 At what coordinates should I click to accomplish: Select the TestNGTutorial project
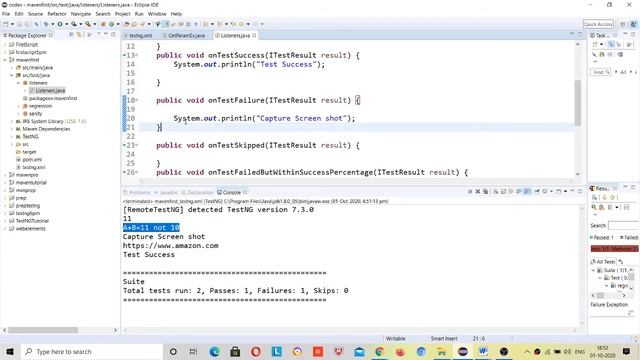point(32,221)
